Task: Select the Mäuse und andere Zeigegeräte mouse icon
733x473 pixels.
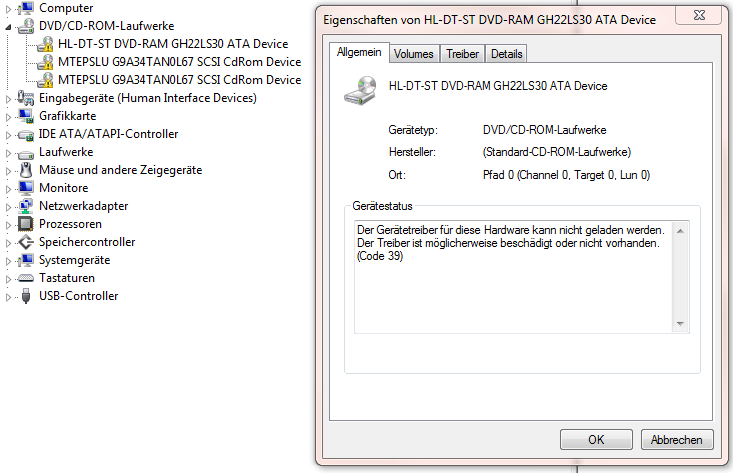Action: 26,170
